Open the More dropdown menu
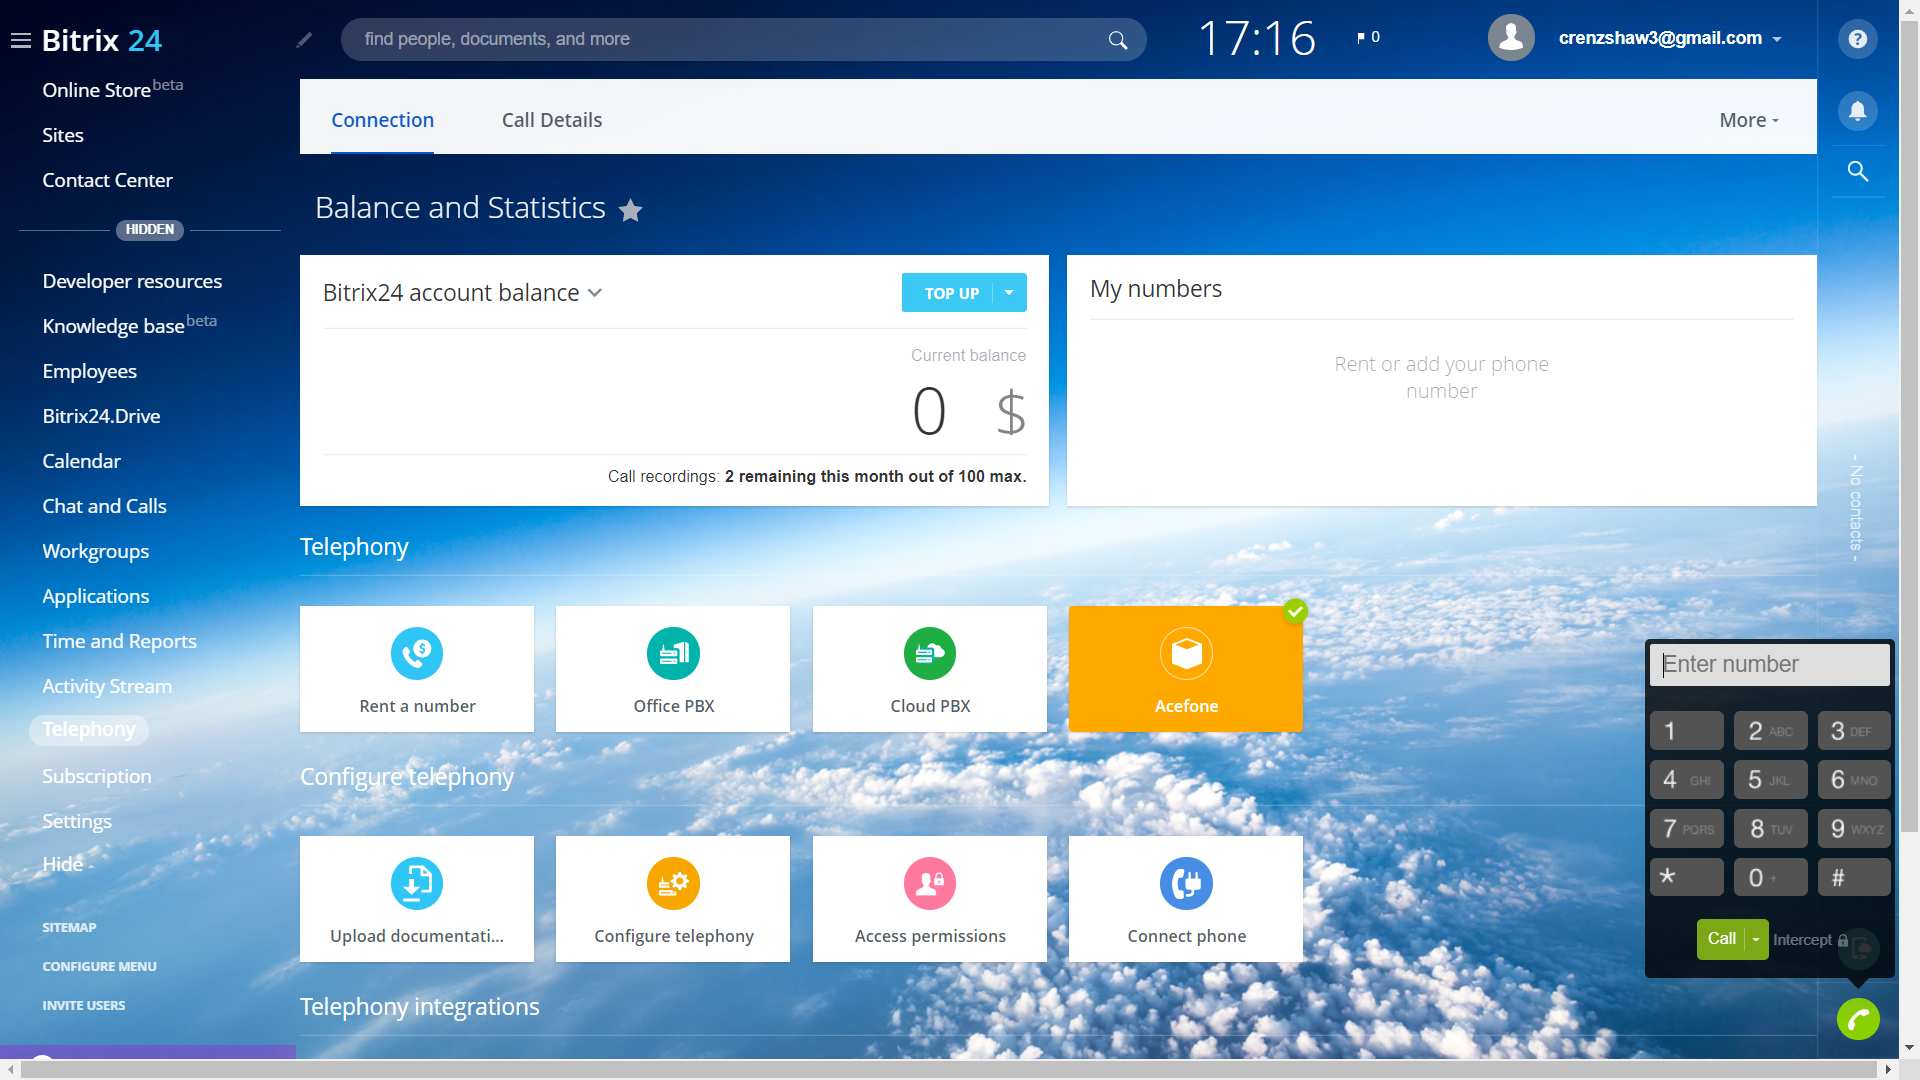This screenshot has width=1920, height=1080. click(x=1748, y=120)
